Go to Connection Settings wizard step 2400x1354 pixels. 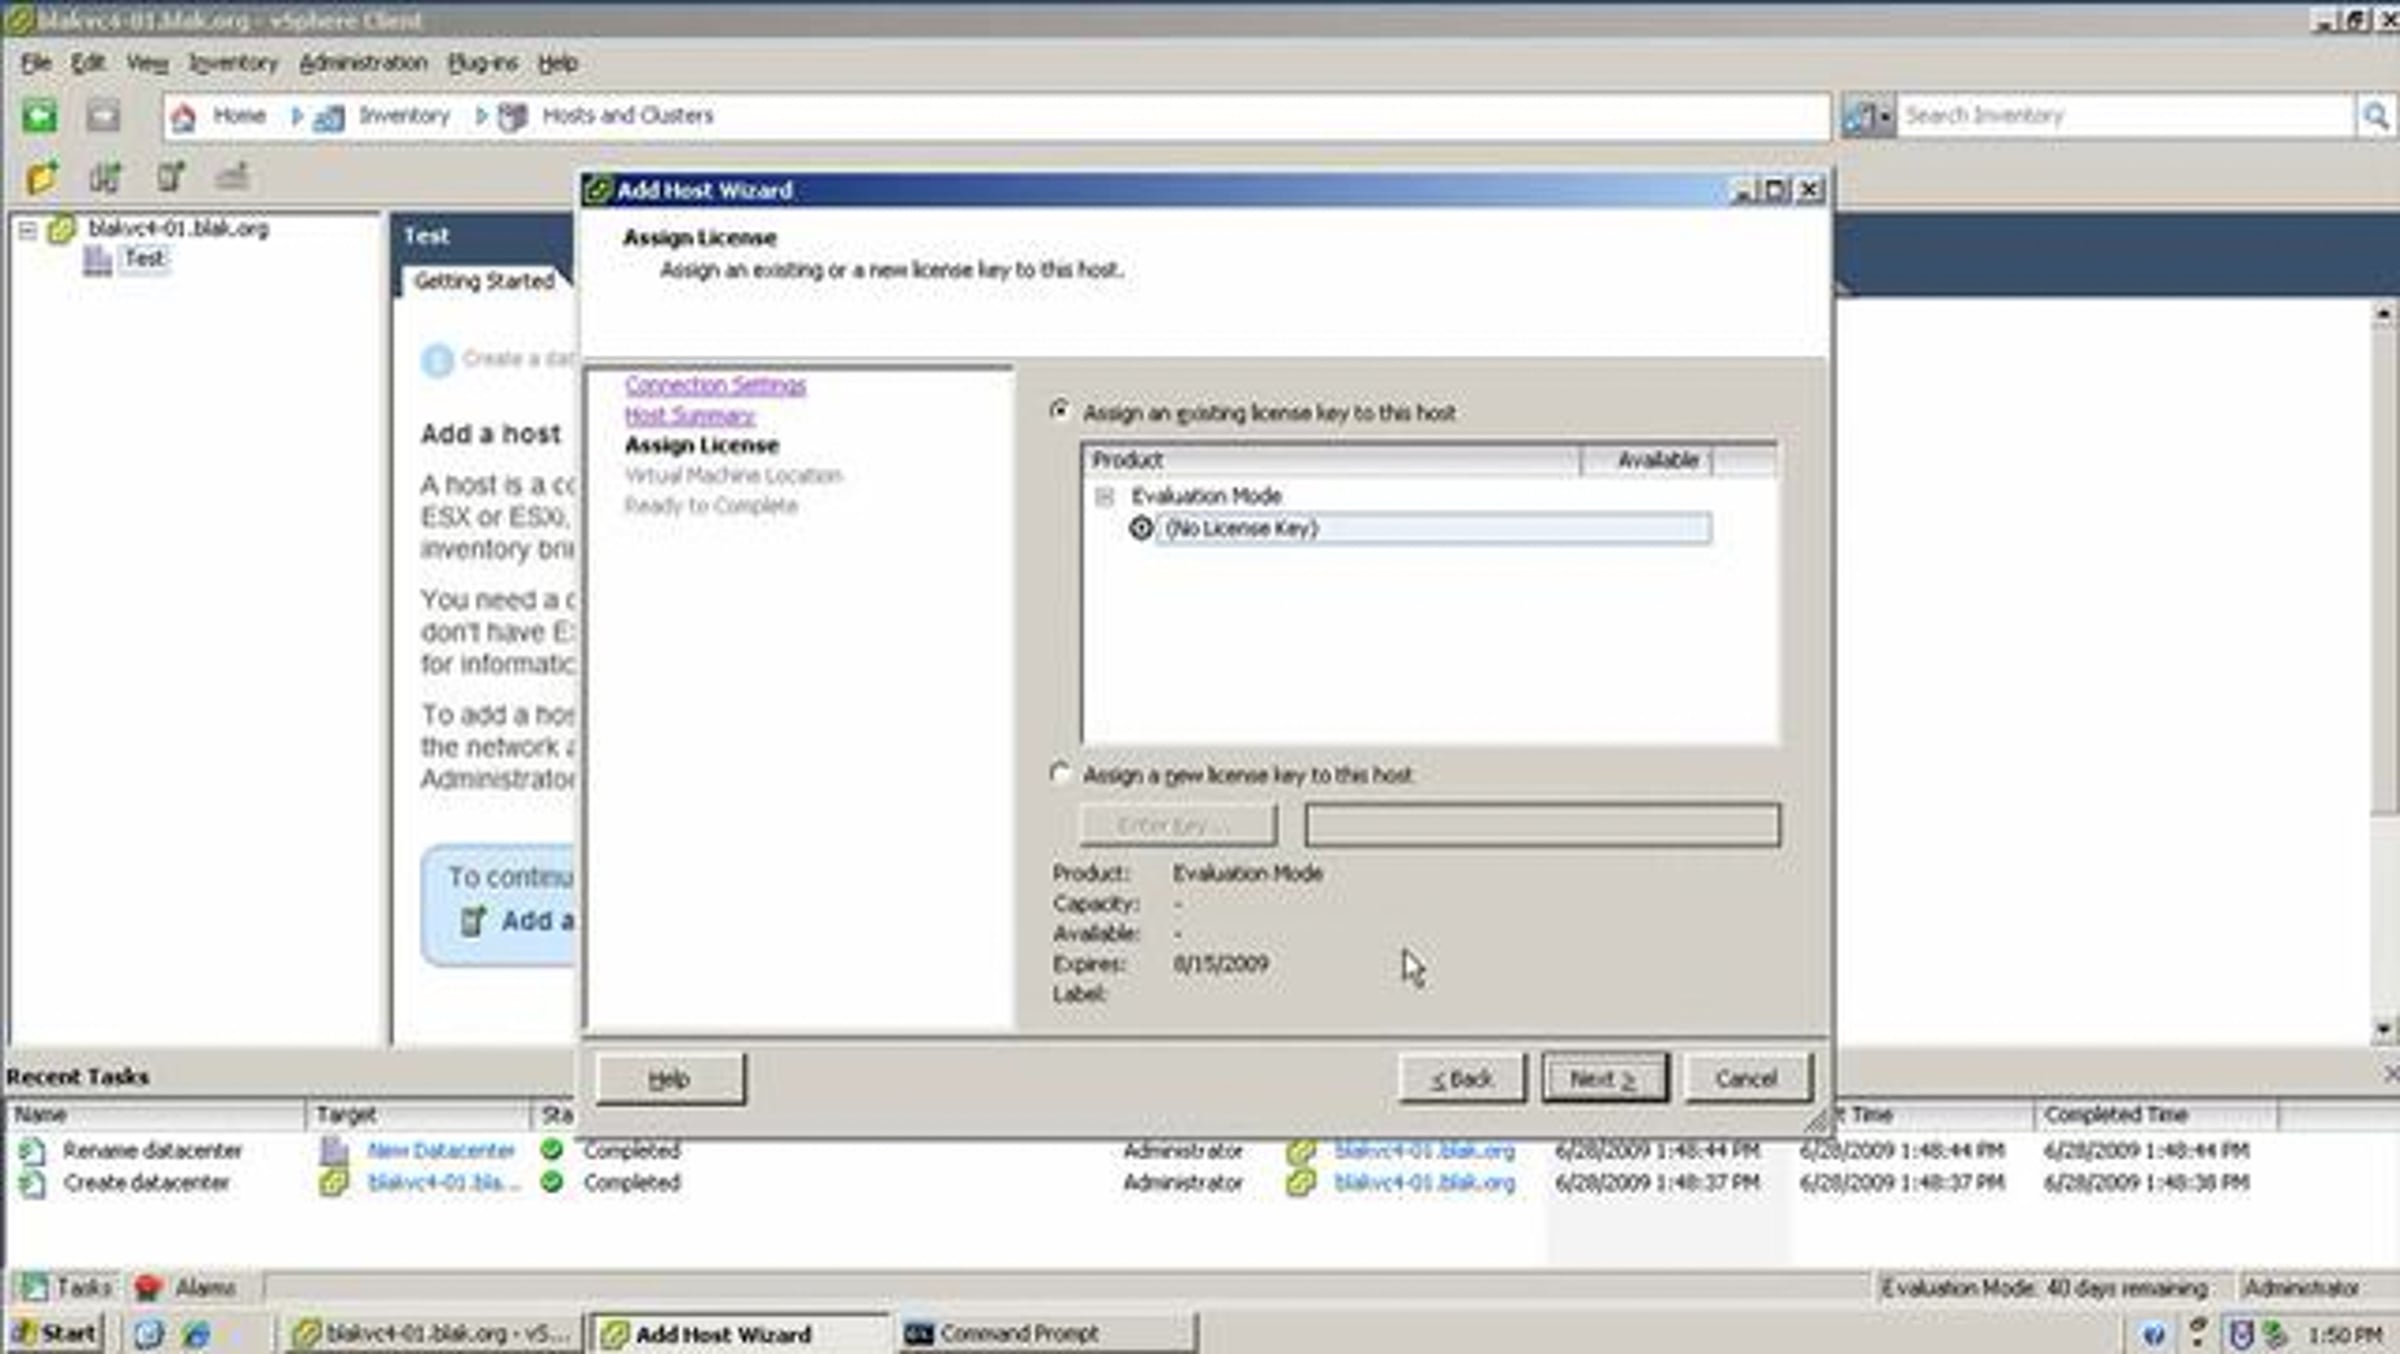click(x=715, y=385)
